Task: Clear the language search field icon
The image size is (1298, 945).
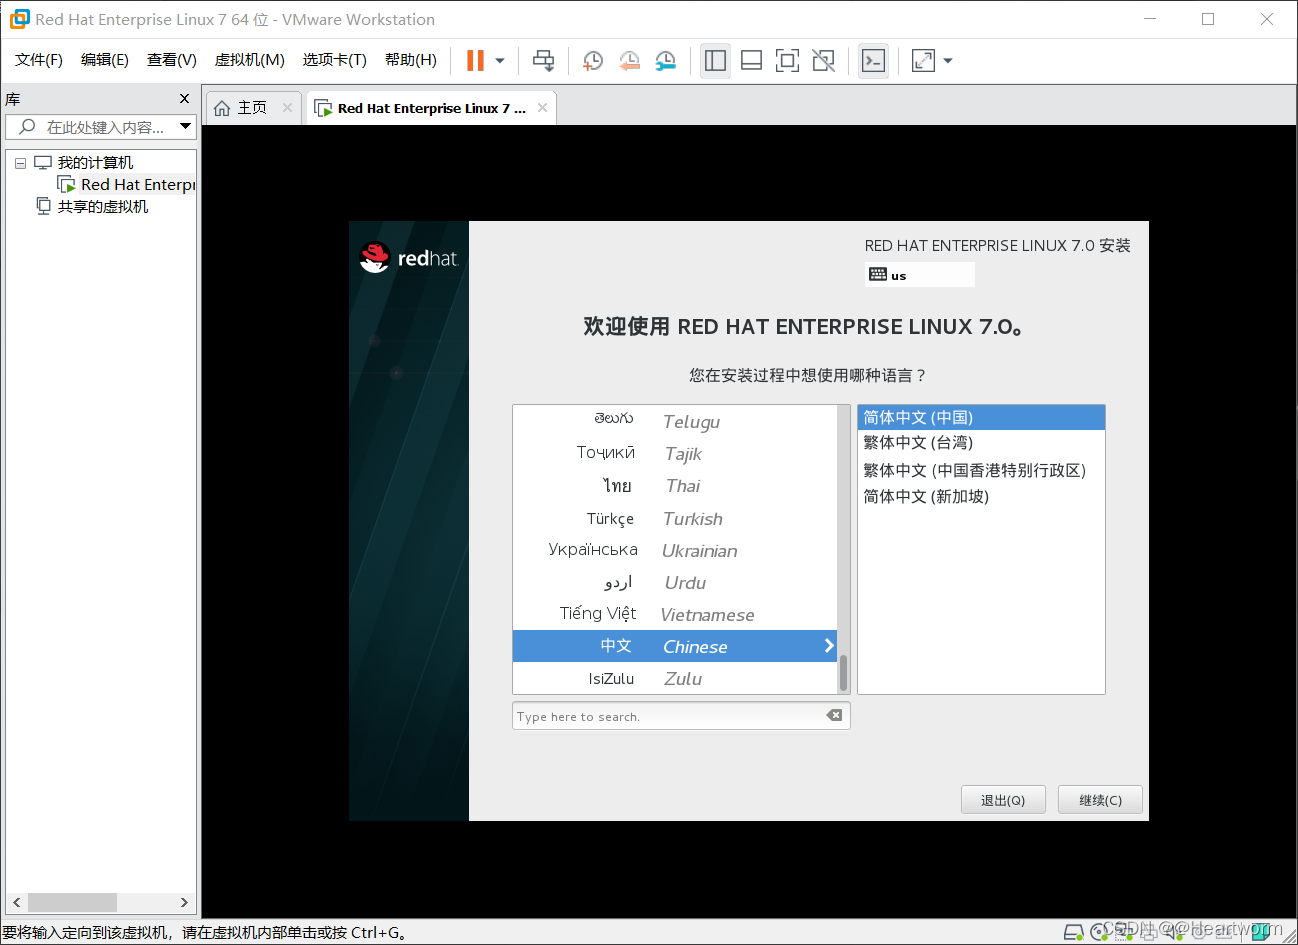Action: coord(834,715)
